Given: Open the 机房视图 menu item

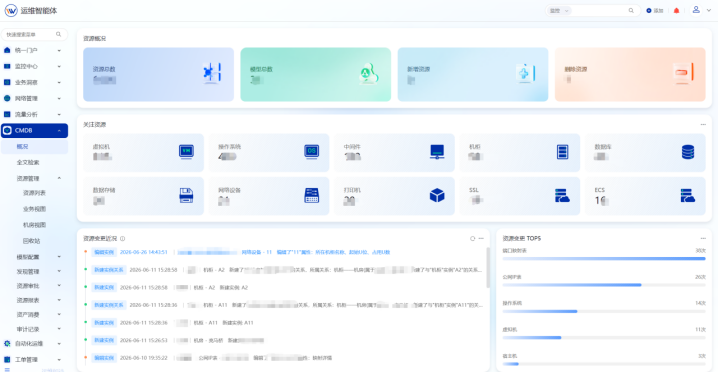Looking at the screenshot, I should point(34,225).
